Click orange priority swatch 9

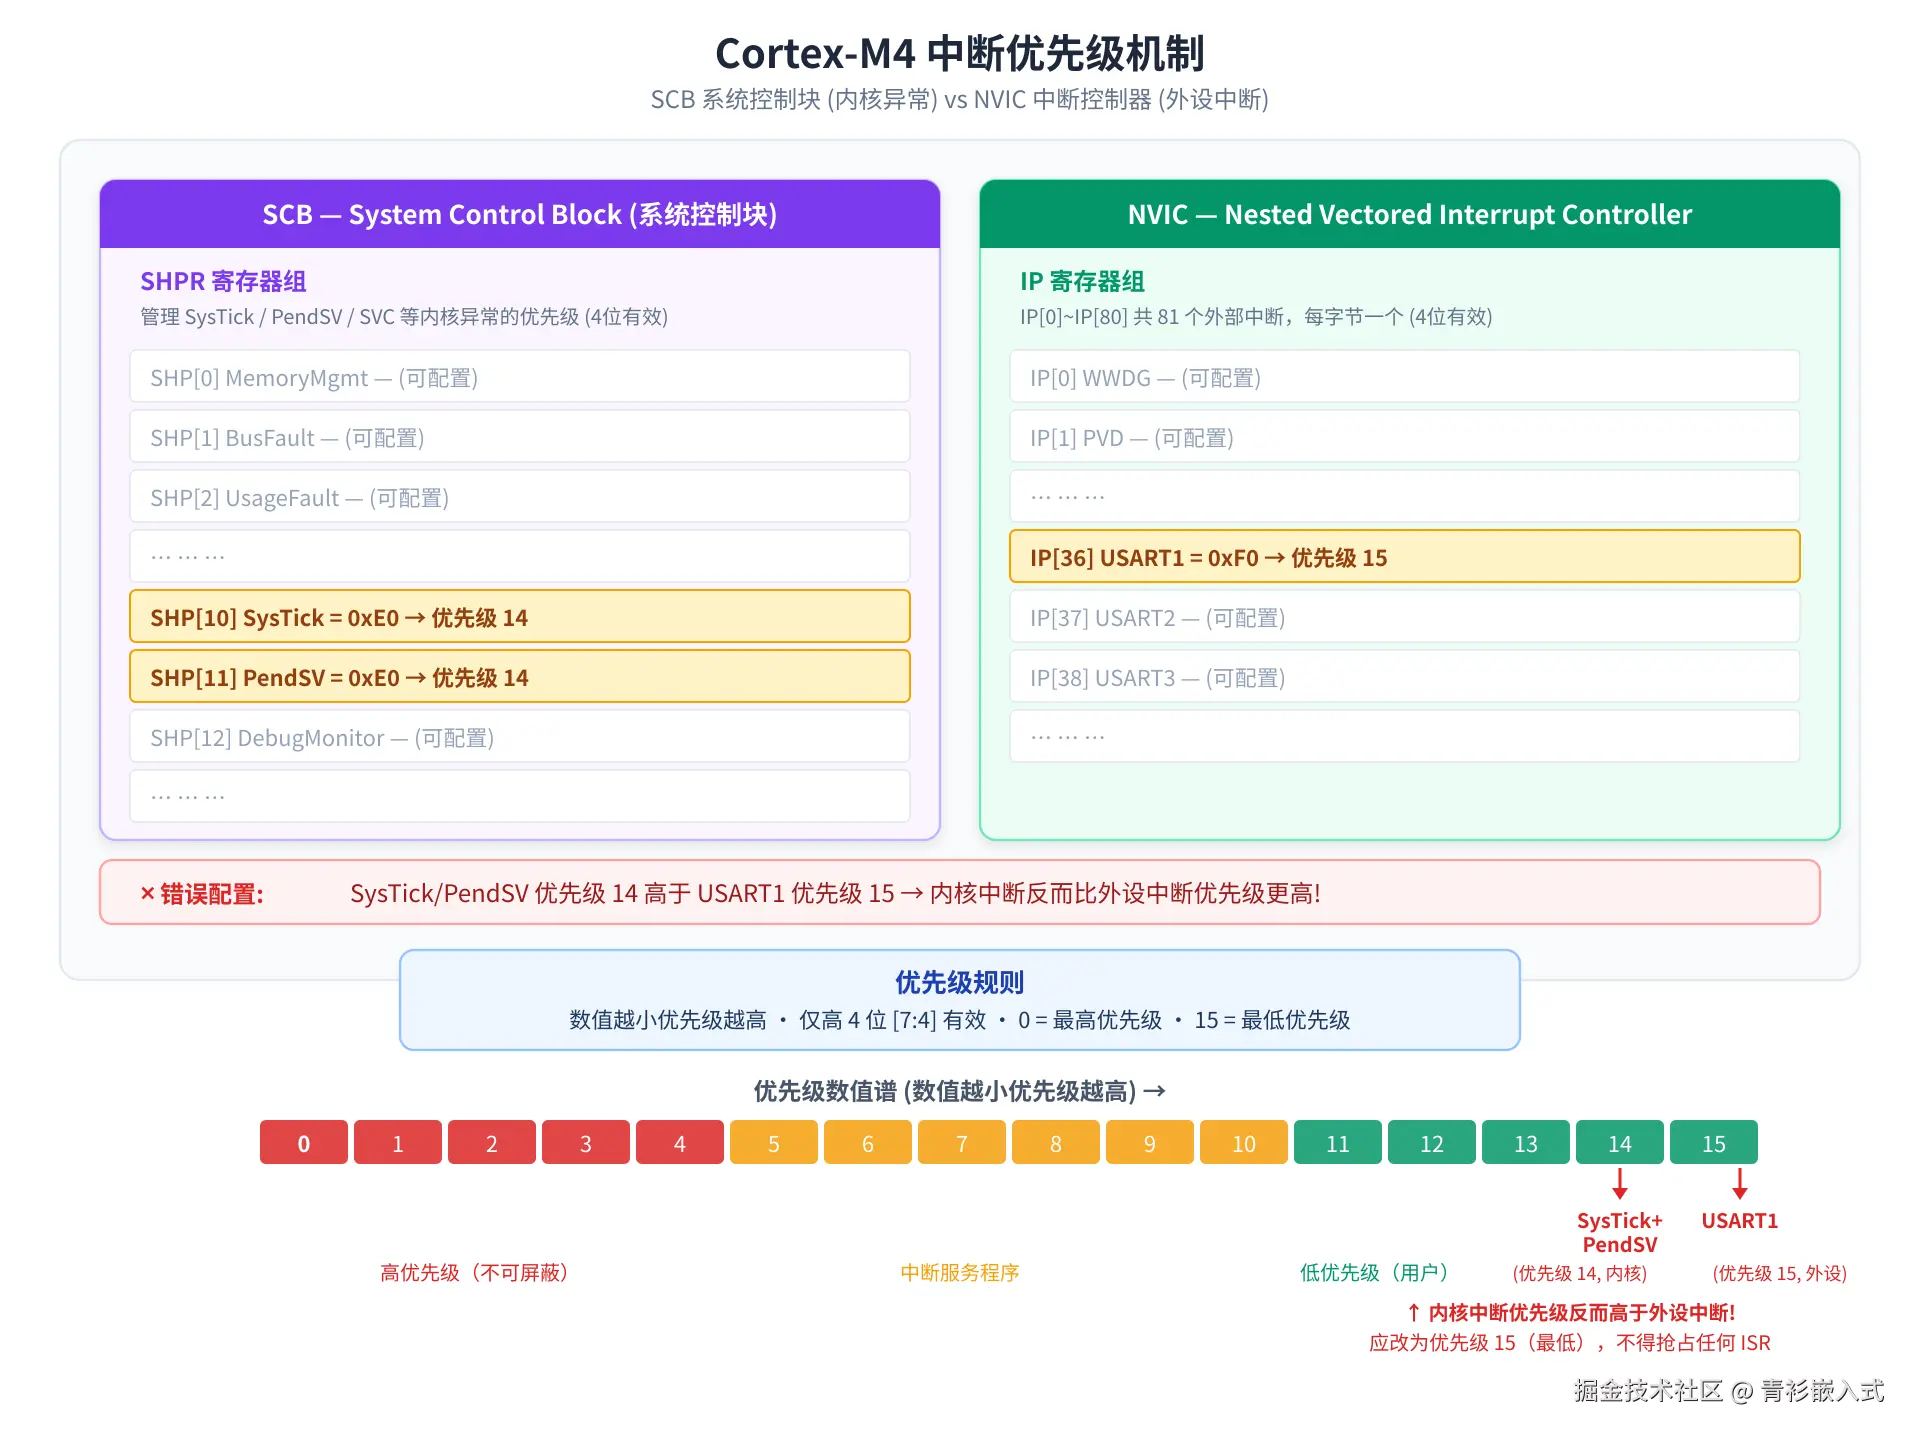pyautogui.click(x=1150, y=1142)
